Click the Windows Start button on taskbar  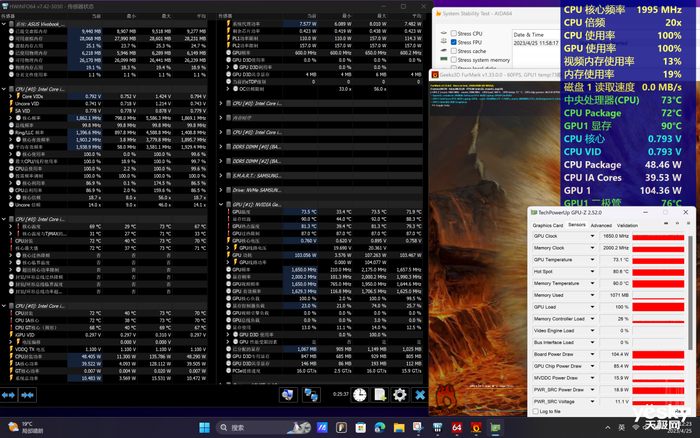pyautogui.click(x=204, y=428)
